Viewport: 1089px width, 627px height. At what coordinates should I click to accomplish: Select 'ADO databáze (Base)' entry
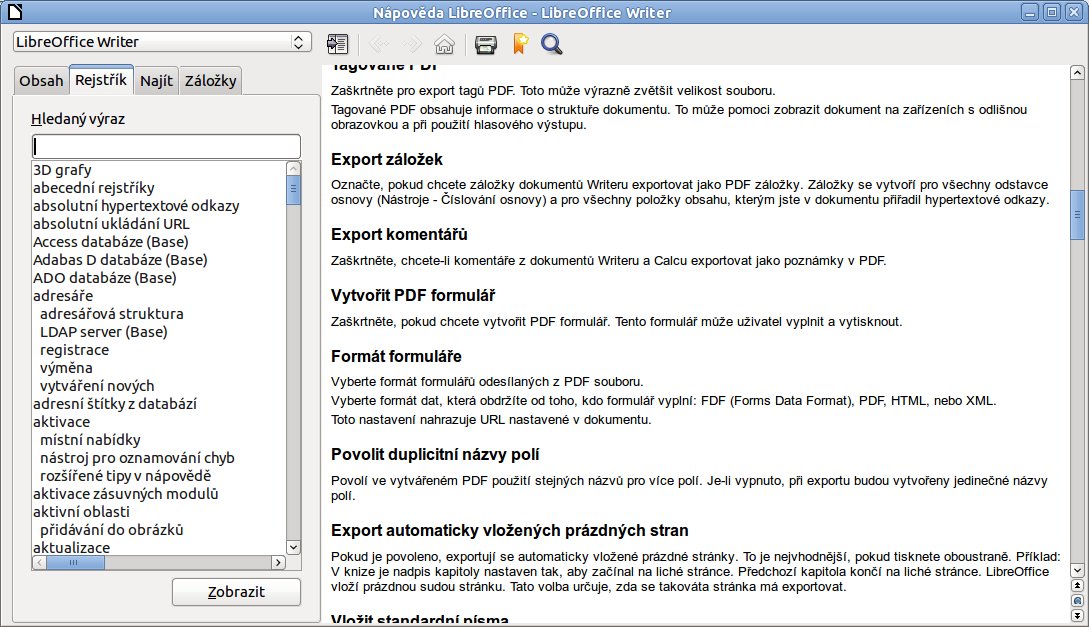pos(105,278)
